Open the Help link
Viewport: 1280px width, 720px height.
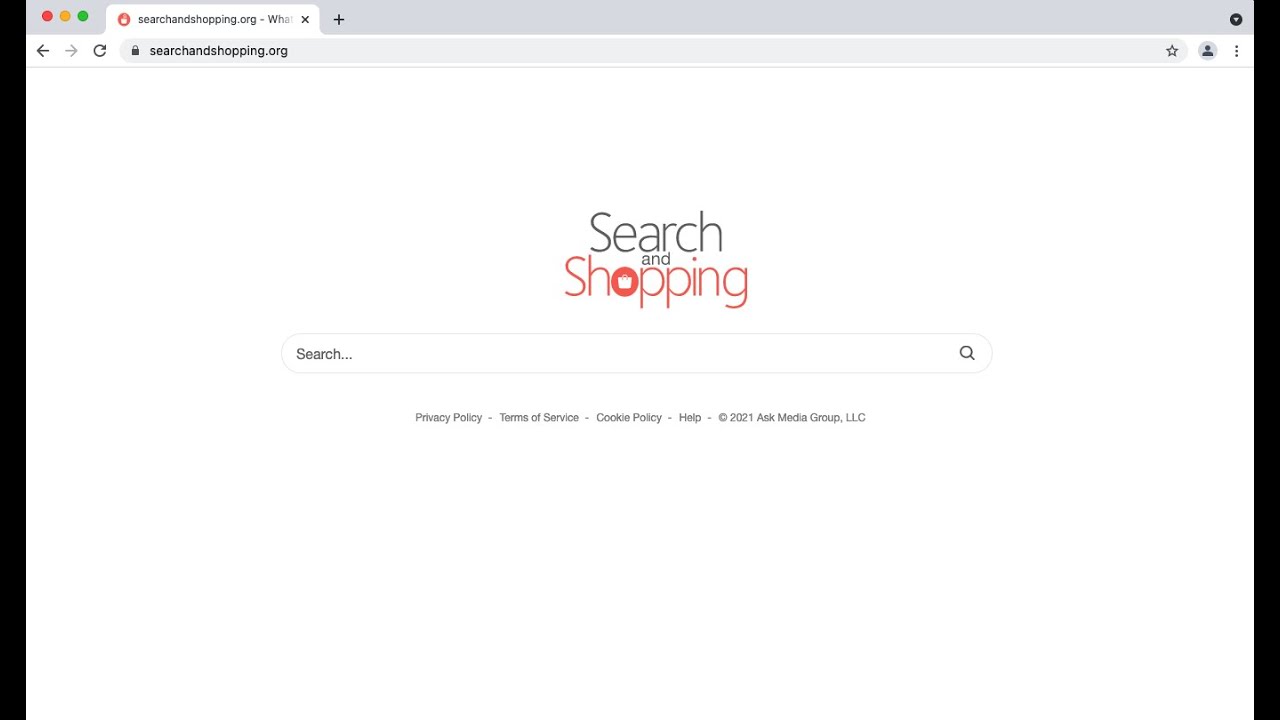click(690, 418)
